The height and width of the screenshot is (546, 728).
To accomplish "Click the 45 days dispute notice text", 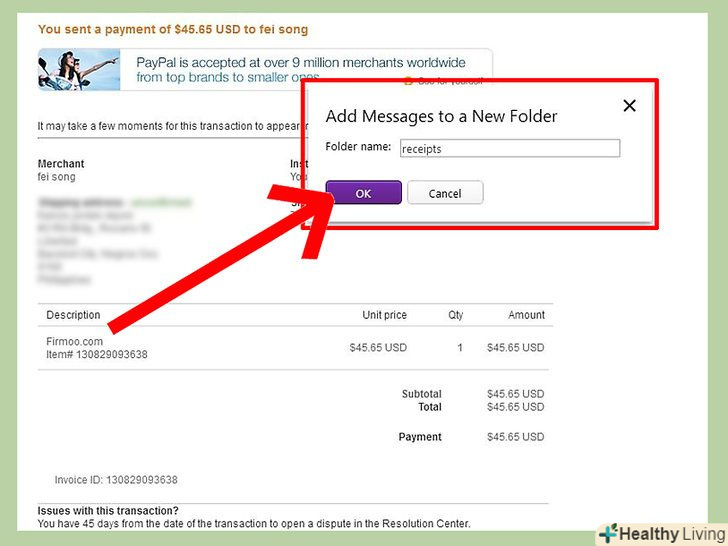I will 254,523.
